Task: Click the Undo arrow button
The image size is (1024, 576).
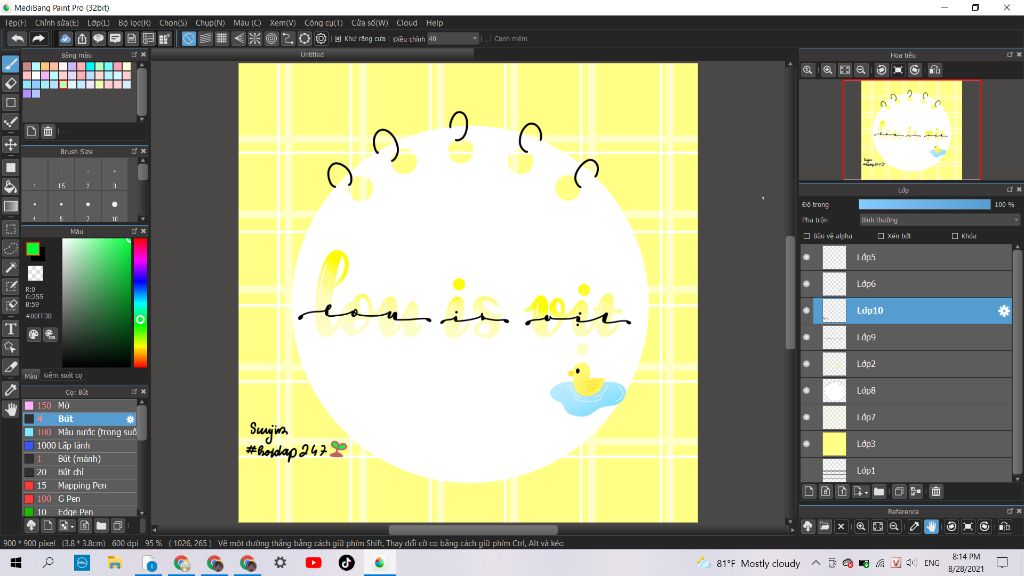Action: click(18, 39)
